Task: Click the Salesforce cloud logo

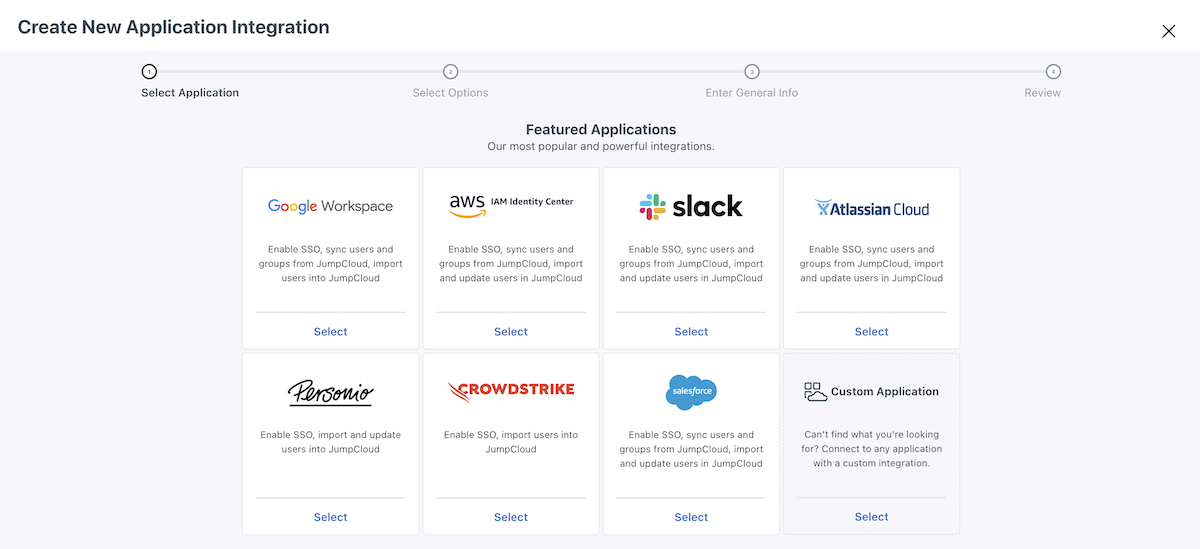Action: click(691, 391)
